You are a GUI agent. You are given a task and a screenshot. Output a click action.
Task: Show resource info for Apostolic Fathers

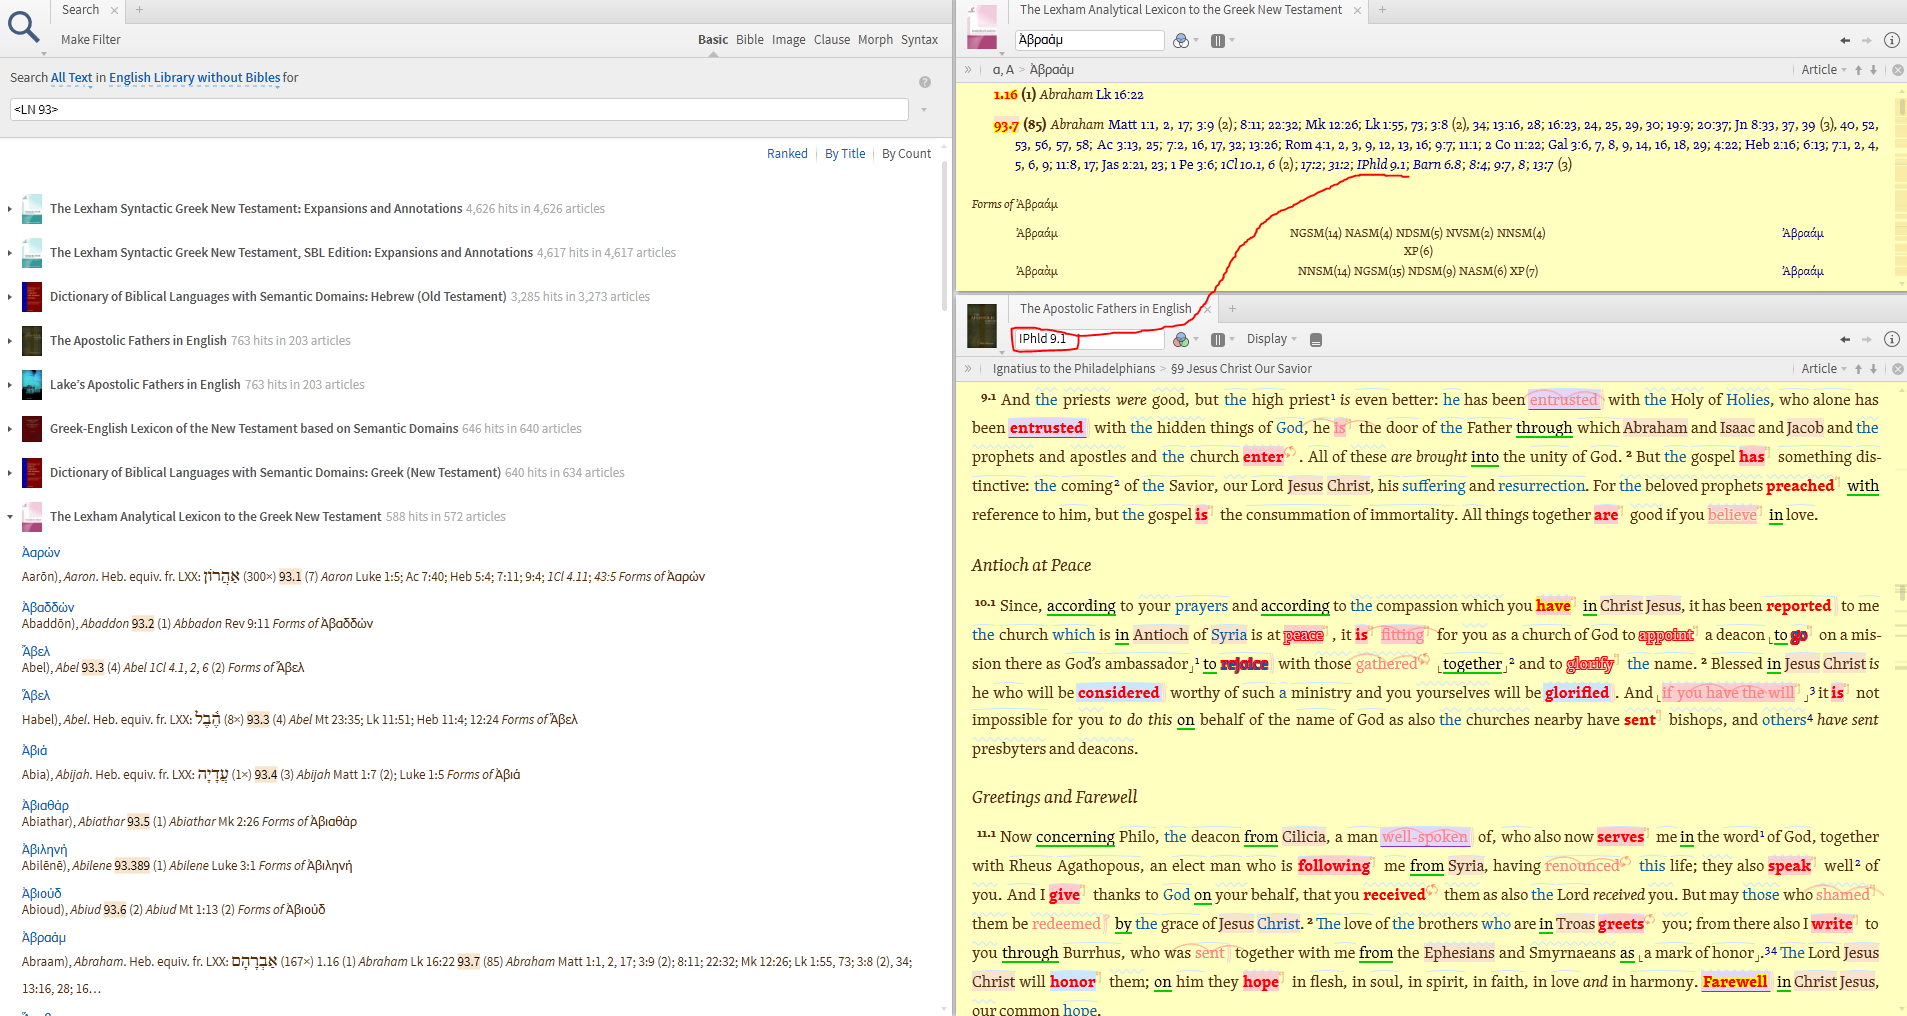1891,340
